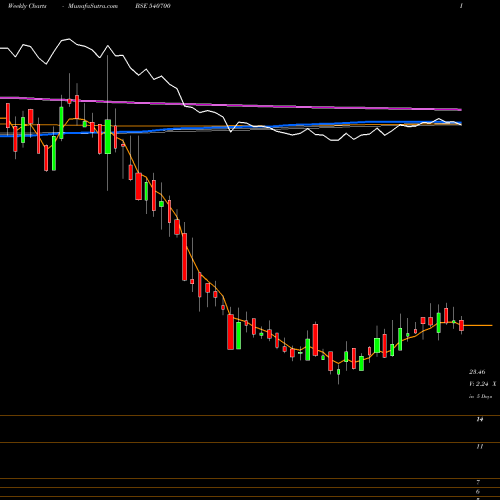Click the "23.46" closing price value

pyautogui.click(x=477, y=372)
